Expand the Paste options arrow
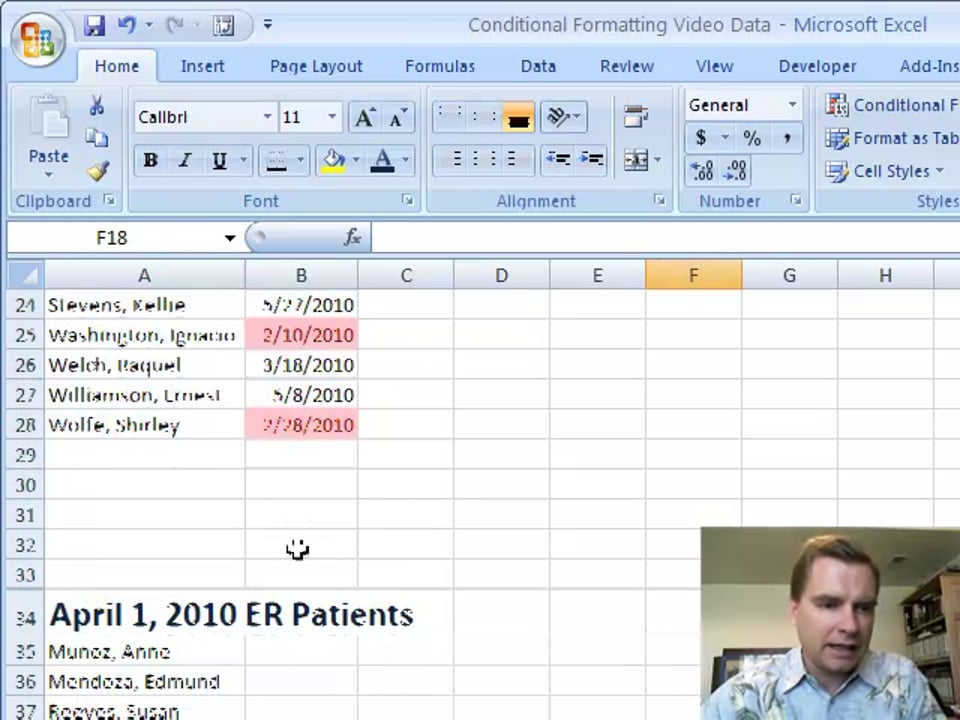 tap(48, 175)
